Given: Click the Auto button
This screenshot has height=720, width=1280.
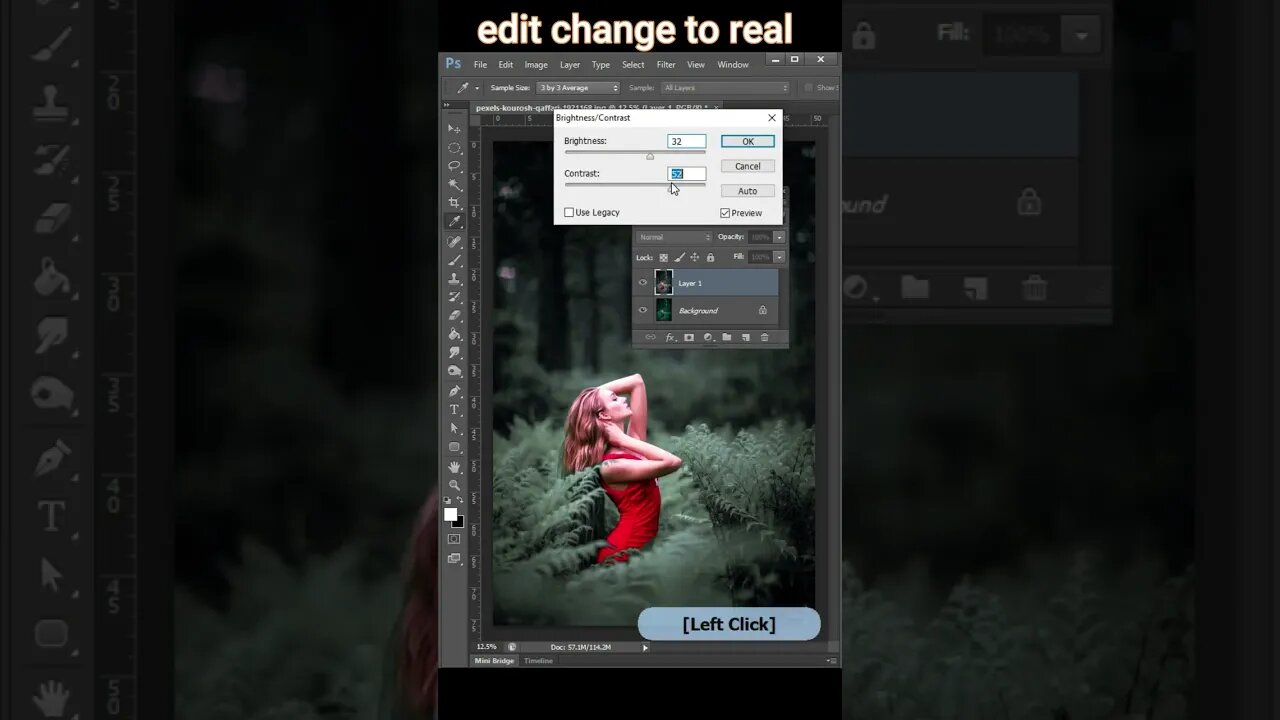Looking at the screenshot, I should coord(748,191).
